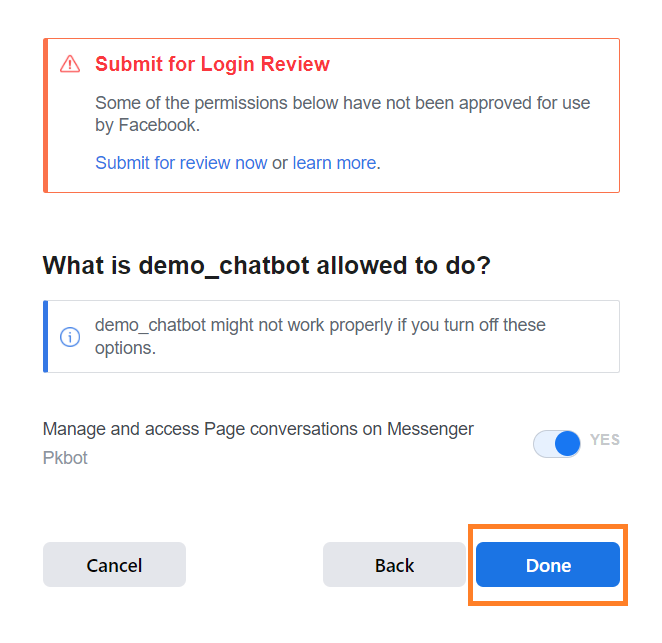Click the "Submit for Login Review" heading
The height and width of the screenshot is (643, 662).
click(212, 65)
